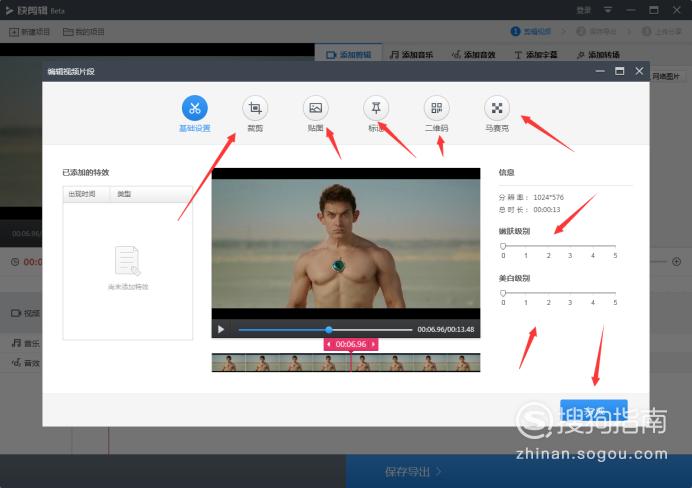Minimize the 编辑视频片段 dialog
This screenshot has width=692, height=488.
pos(600,71)
